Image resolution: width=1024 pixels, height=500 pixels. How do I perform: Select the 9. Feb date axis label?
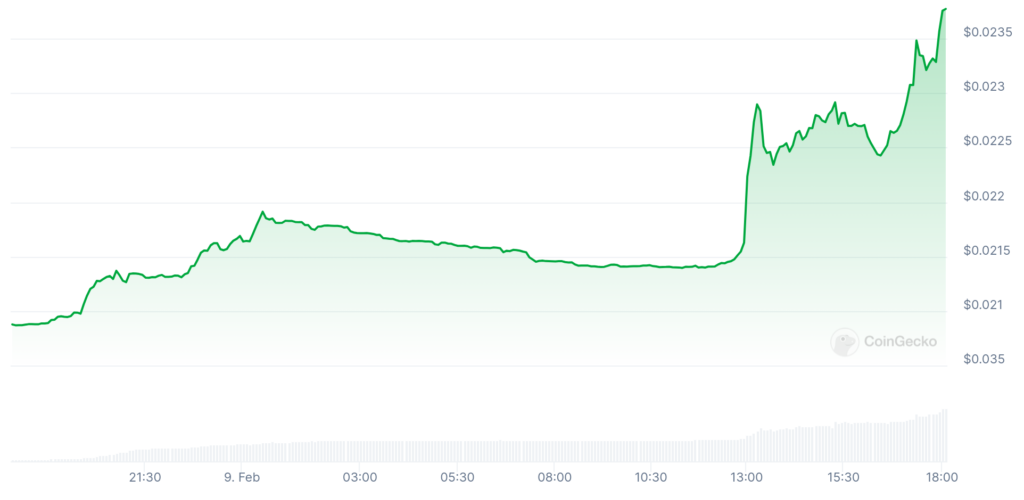coord(243,477)
